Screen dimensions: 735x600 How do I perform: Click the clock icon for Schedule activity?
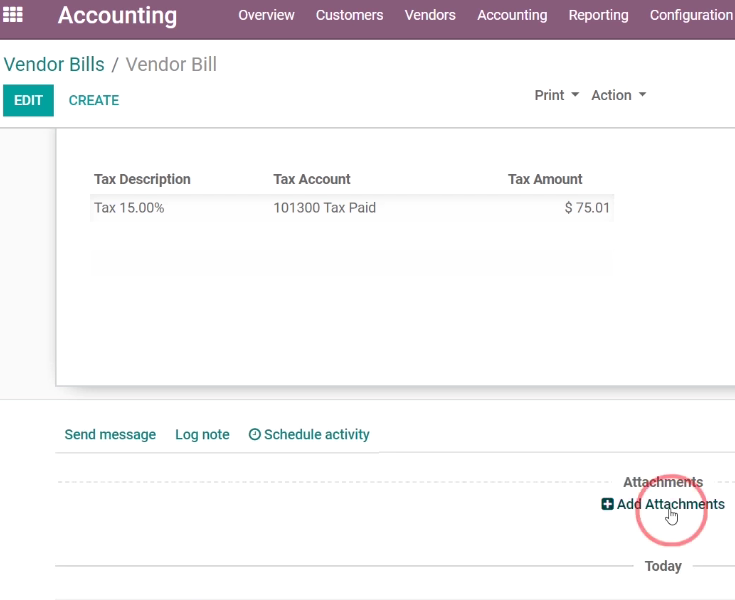pyautogui.click(x=254, y=435)
